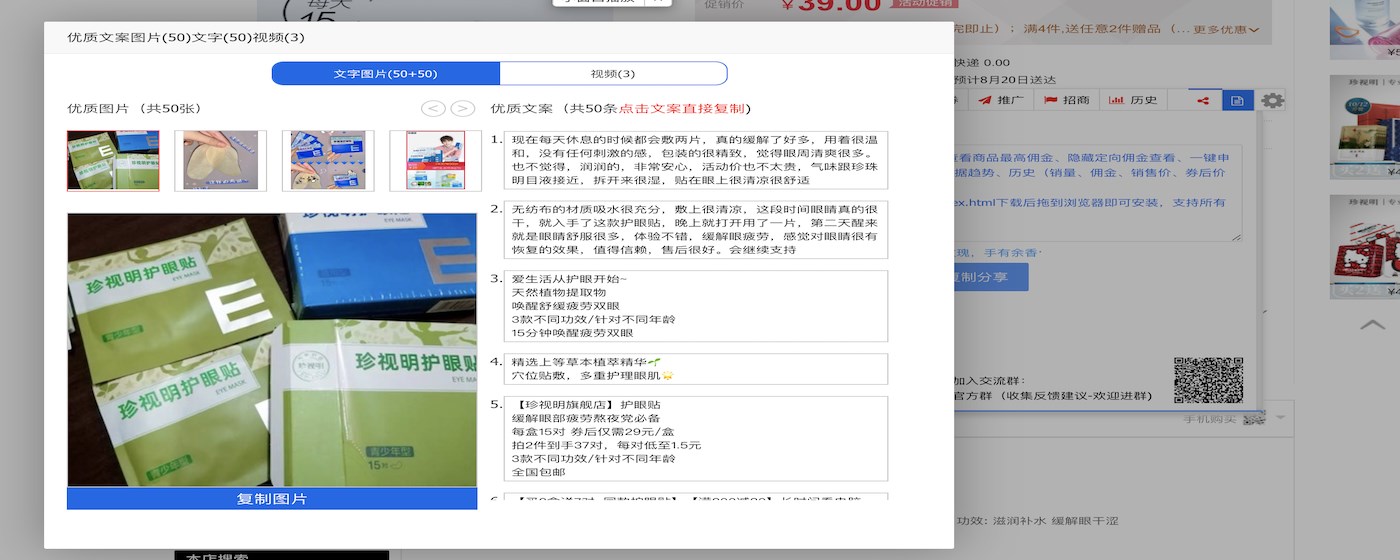The height and width of the screenshot is (560, 1400).
Task: Copy text 5 starting 【珍视明旗舰店】护眼贴
Action: point(696,438)
